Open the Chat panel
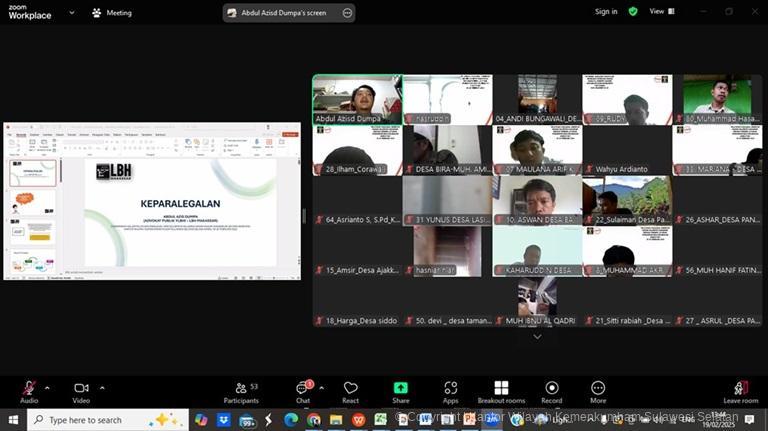Image resolution: width=768 pixels, height=431 pixels. click(x=303, y=390)
